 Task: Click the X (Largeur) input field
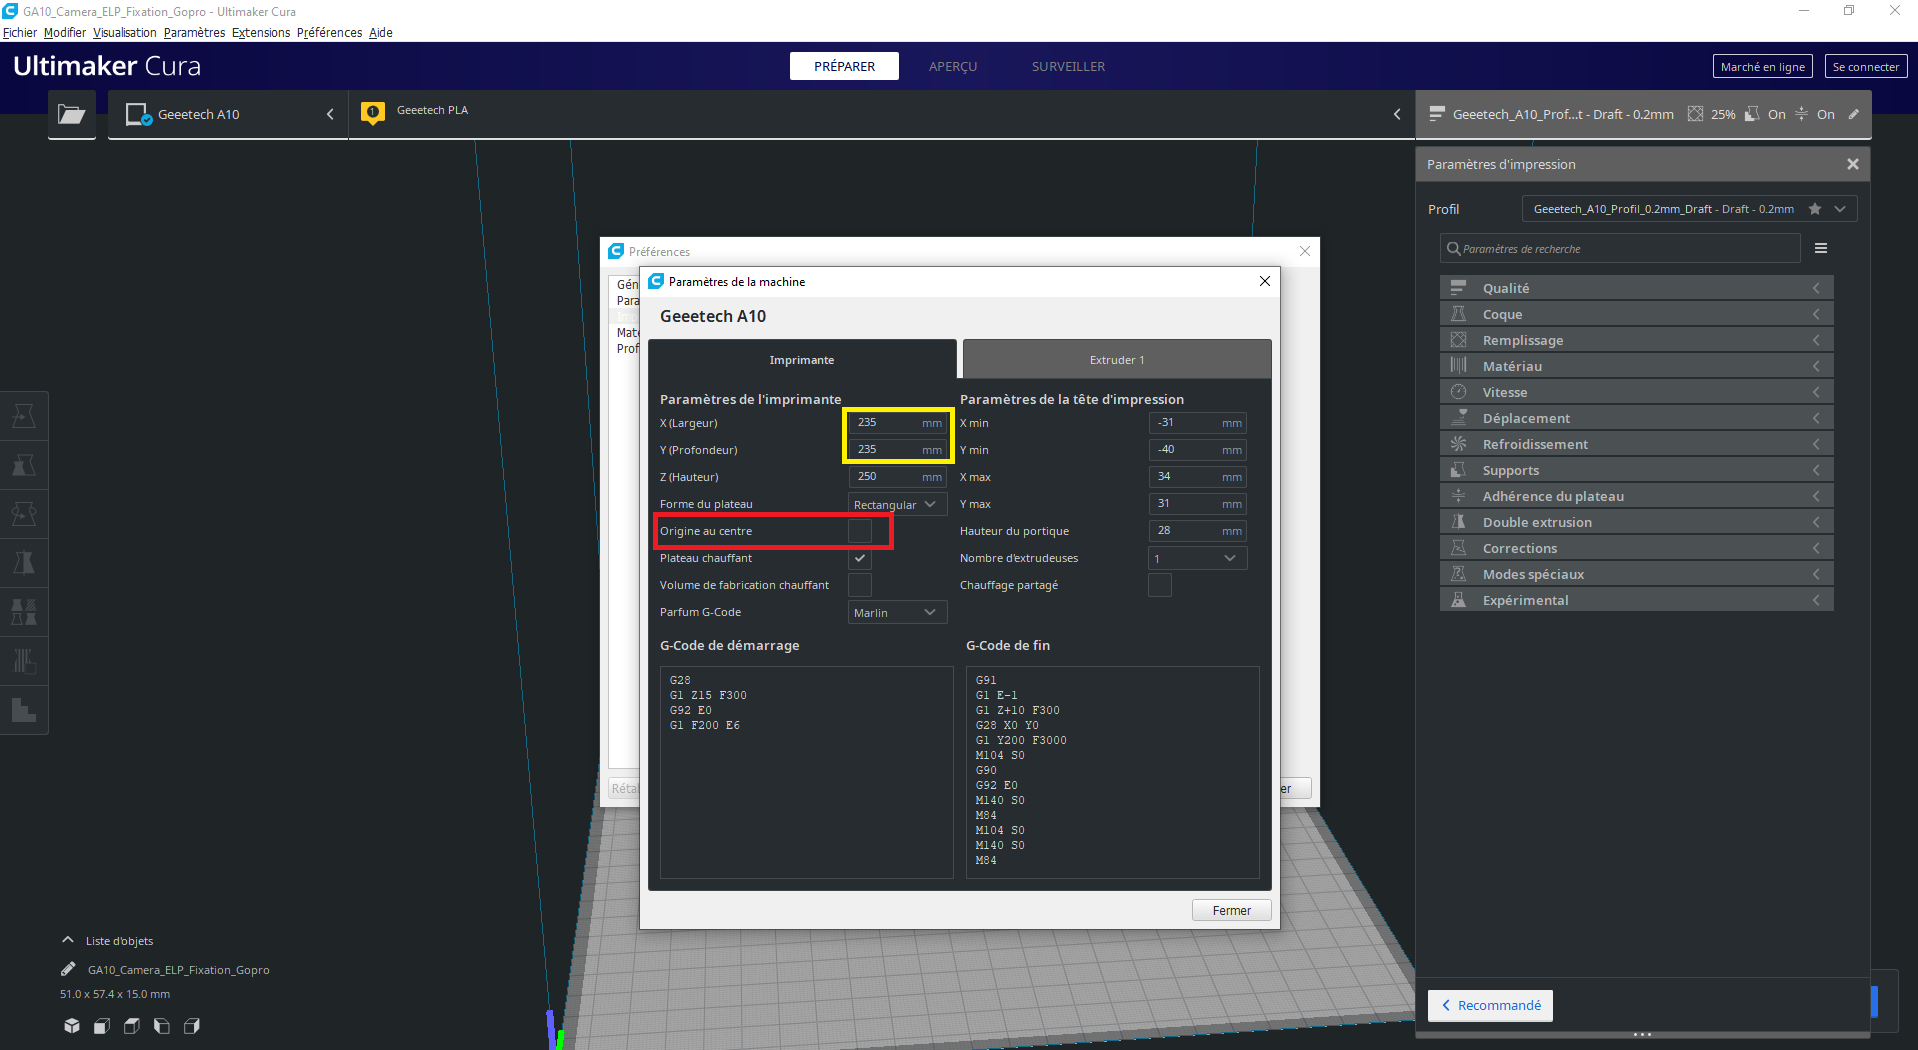pos(897,423)
